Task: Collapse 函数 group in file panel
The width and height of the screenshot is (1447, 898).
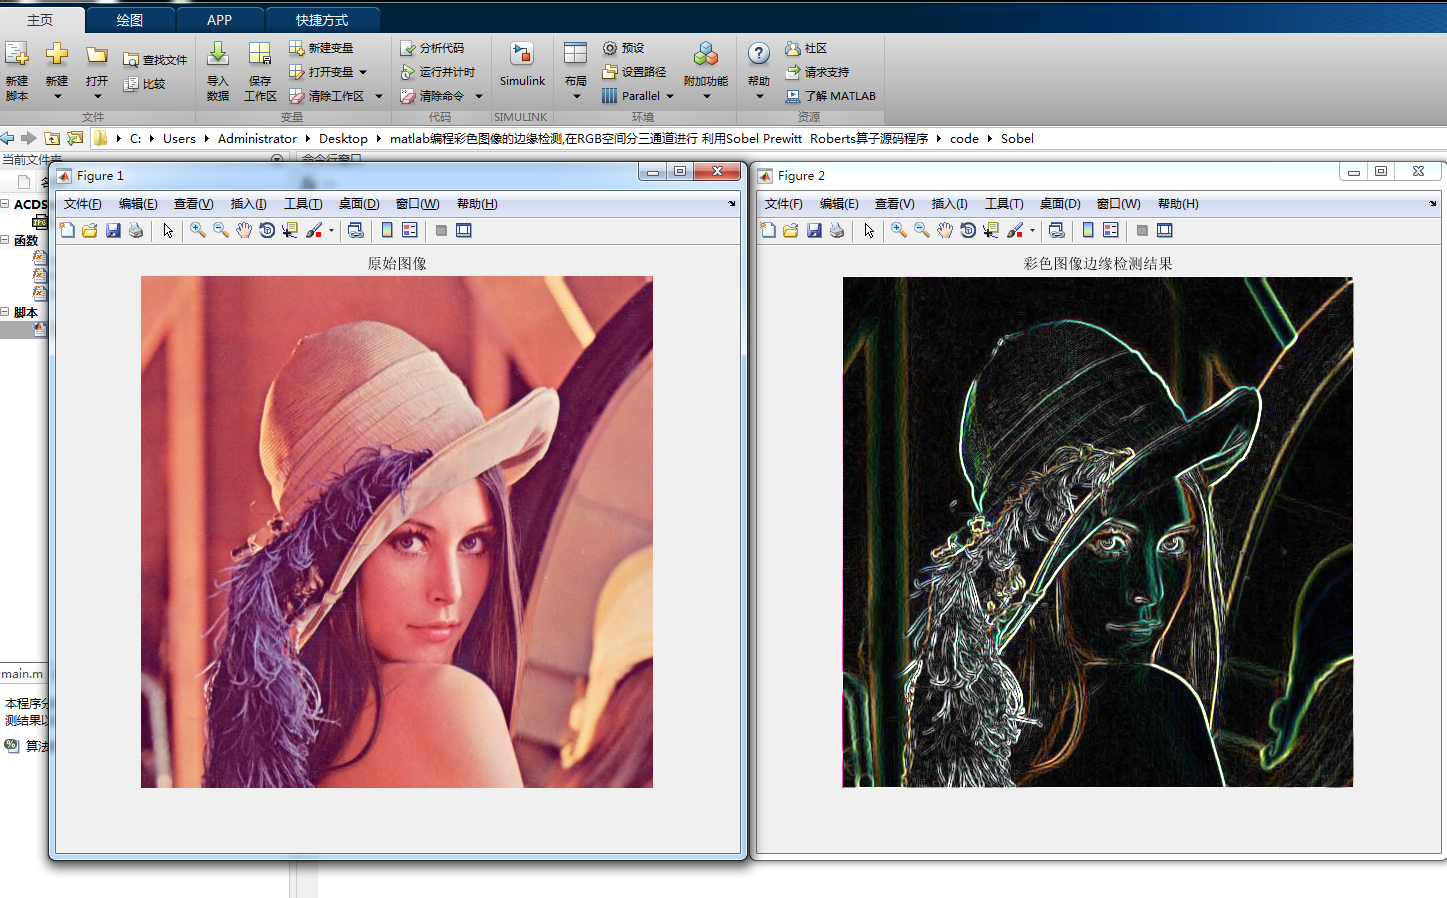Action: pos(5,240)
